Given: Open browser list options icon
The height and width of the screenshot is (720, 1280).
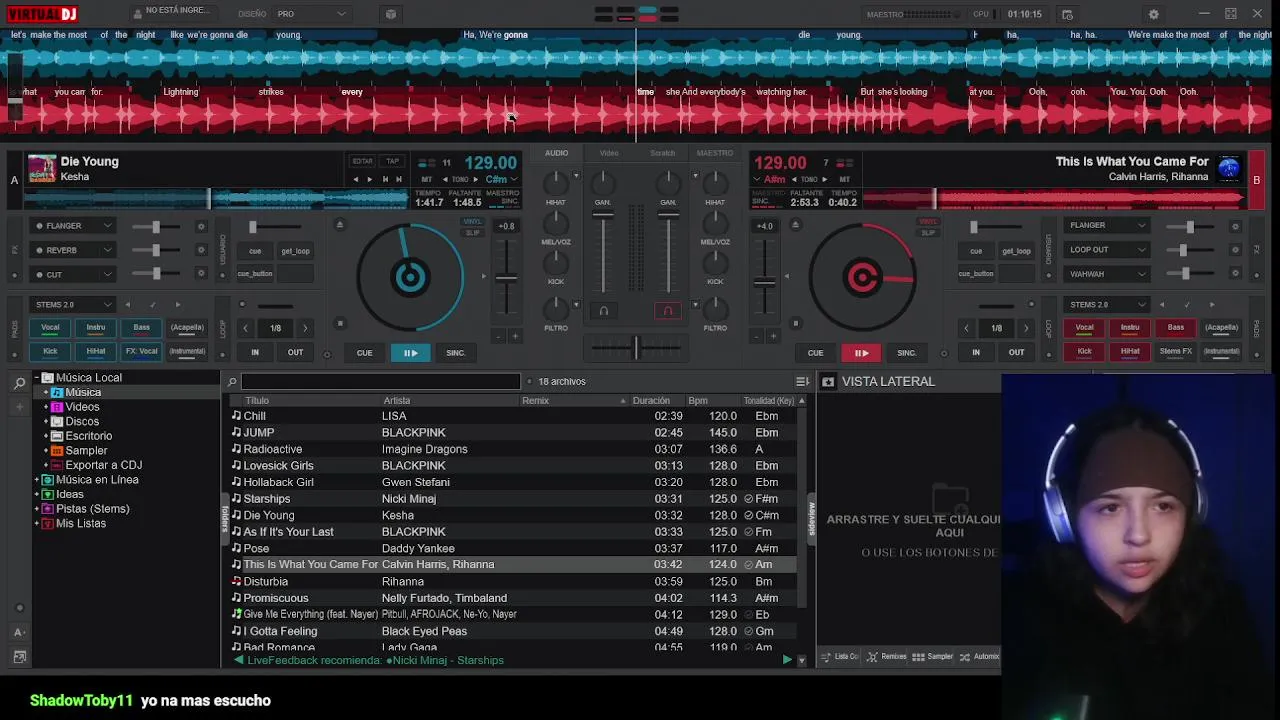Looking at the screenshot, I should click(x=802, y=381).
